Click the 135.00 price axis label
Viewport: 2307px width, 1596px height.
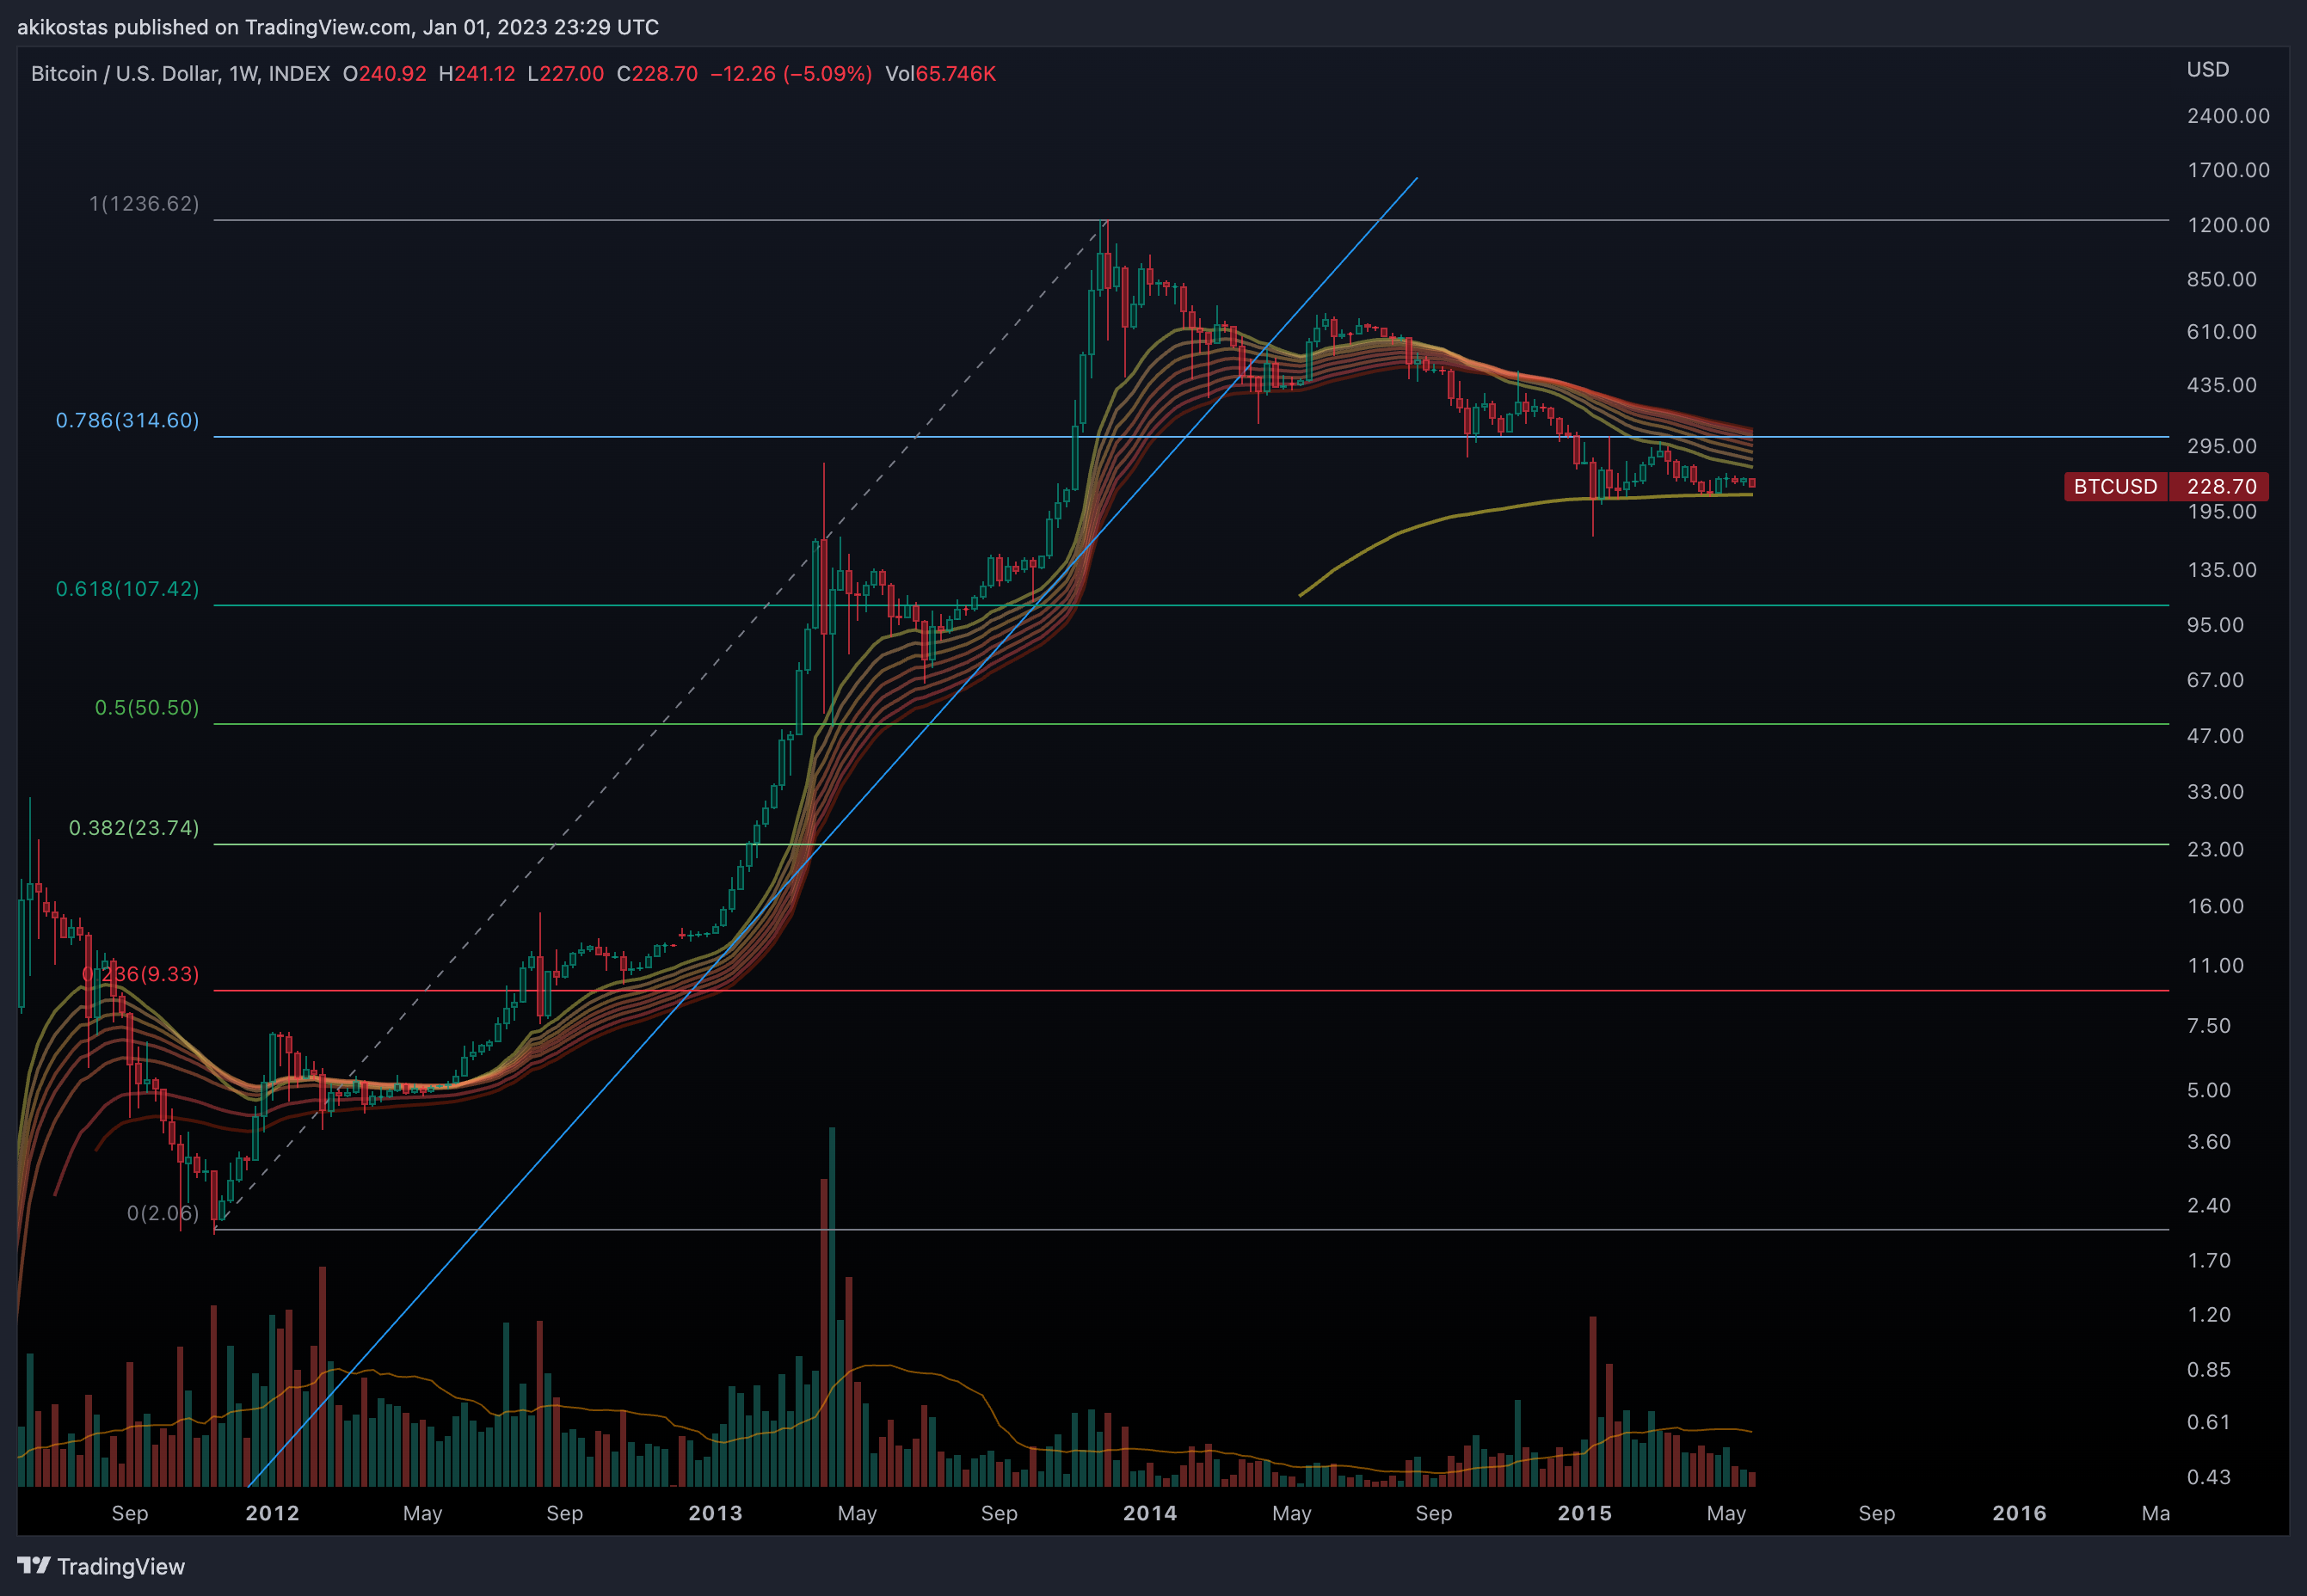(x=2222, y=570)
